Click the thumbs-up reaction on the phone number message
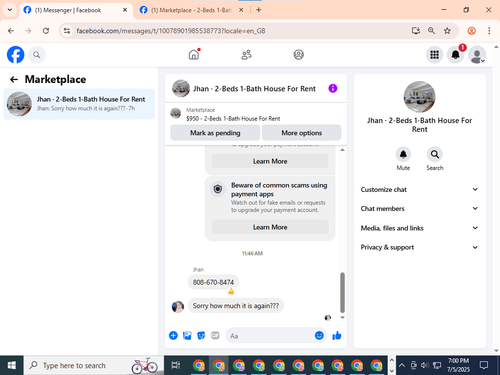The height and width of the screenshot is (375, 500). (231, 291)
